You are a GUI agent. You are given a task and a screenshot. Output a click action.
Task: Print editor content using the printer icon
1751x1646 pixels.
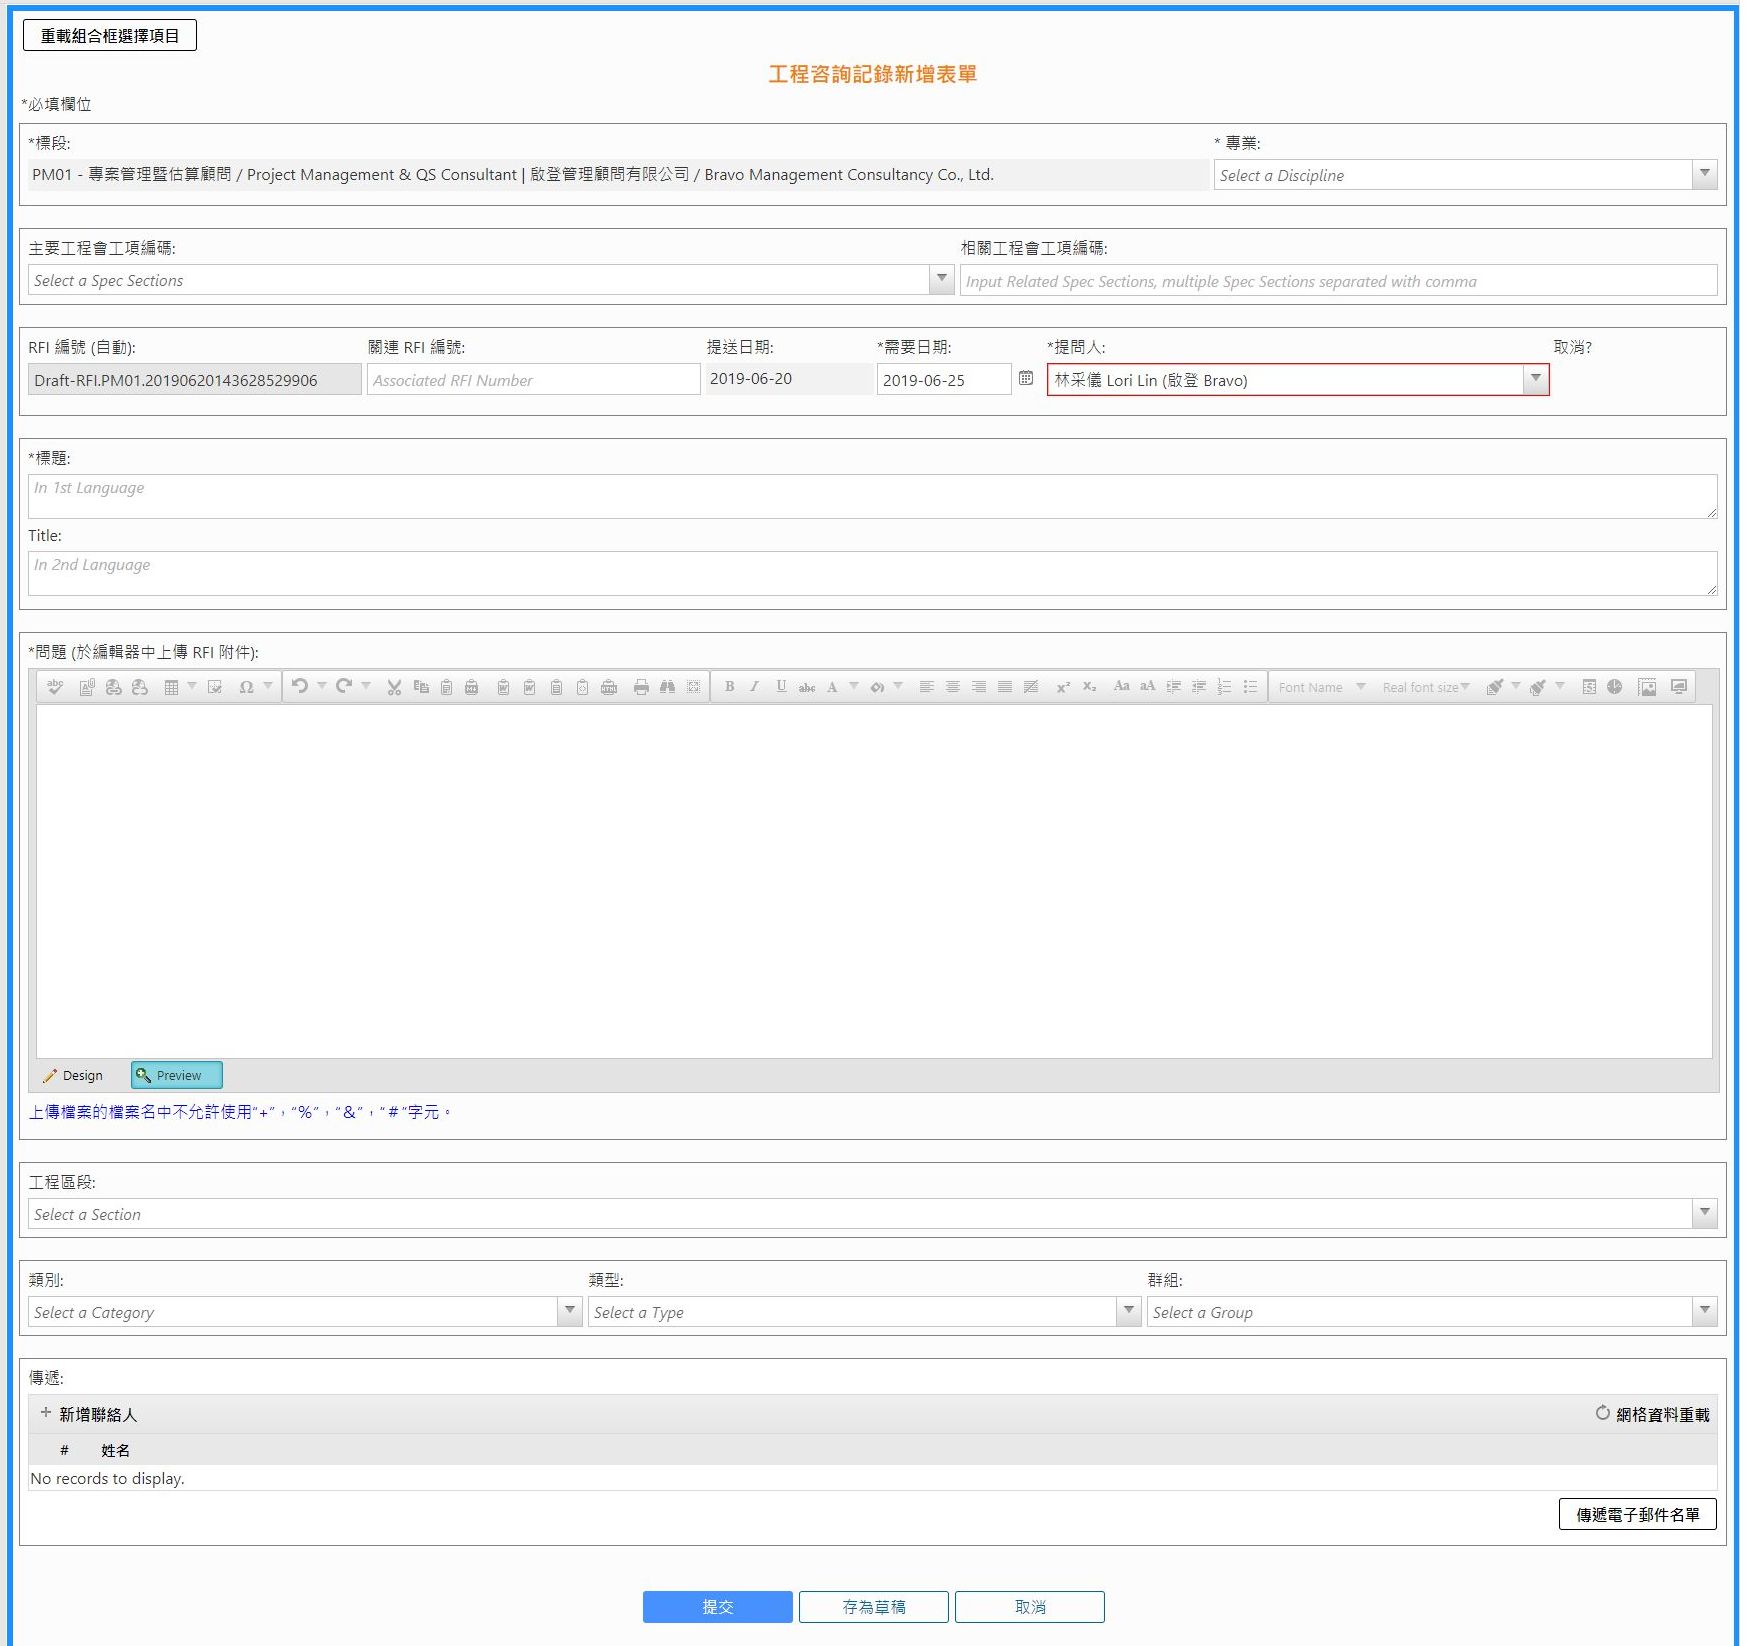641,687
